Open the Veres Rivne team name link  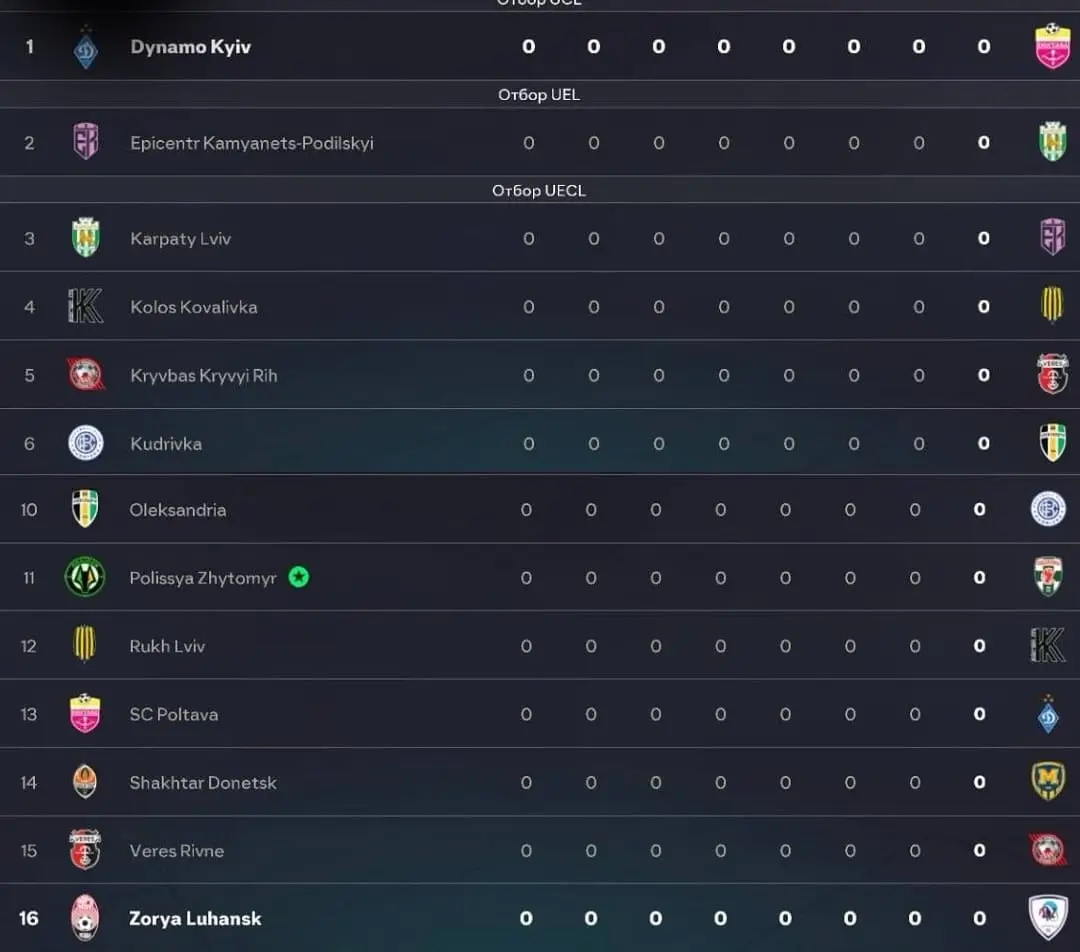point(176,851)
